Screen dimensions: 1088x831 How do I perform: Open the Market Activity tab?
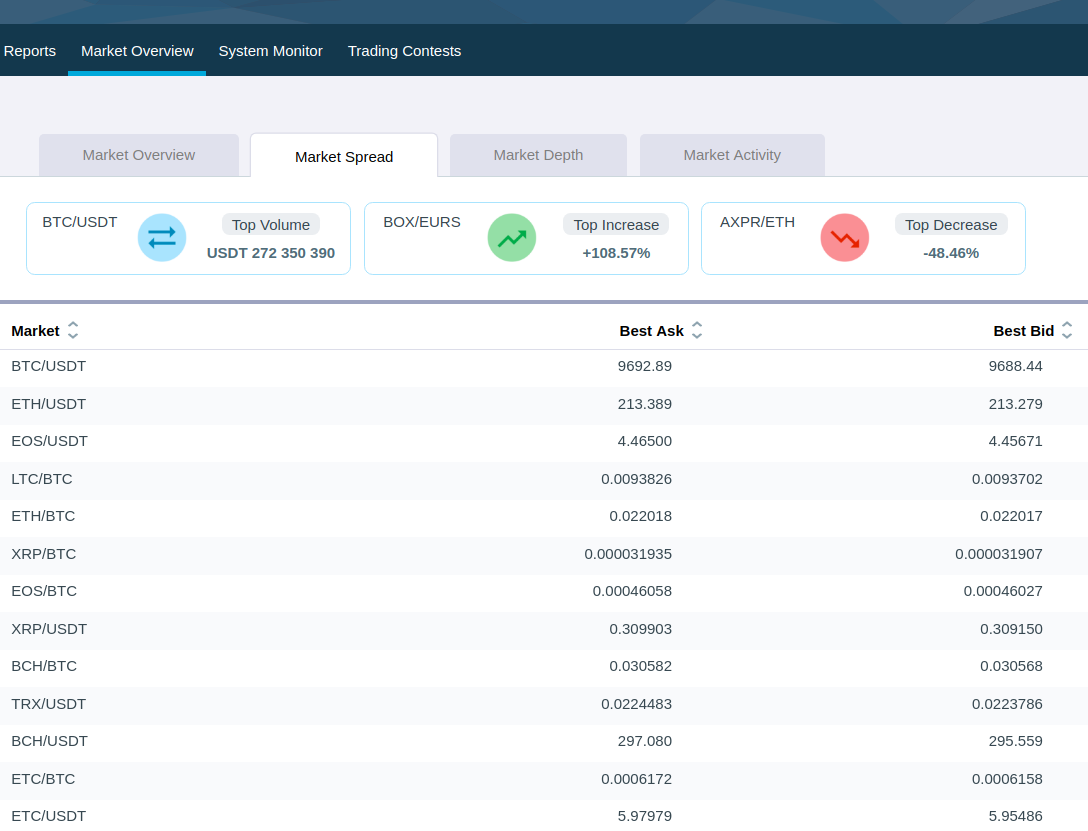coord(732,155)
